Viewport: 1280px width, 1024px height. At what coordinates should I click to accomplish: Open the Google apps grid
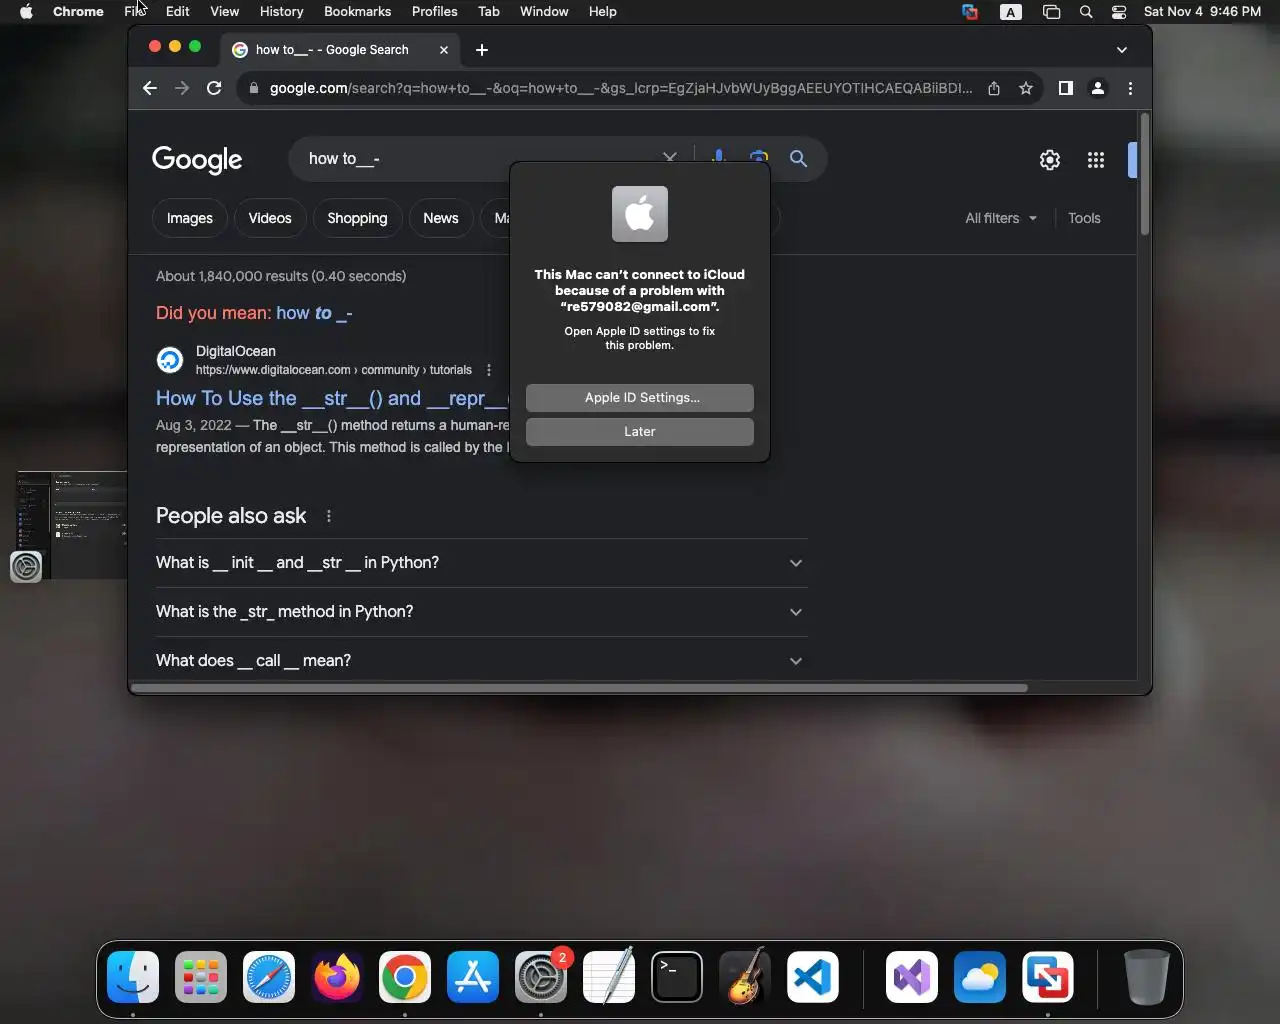tap(1096, 159)
